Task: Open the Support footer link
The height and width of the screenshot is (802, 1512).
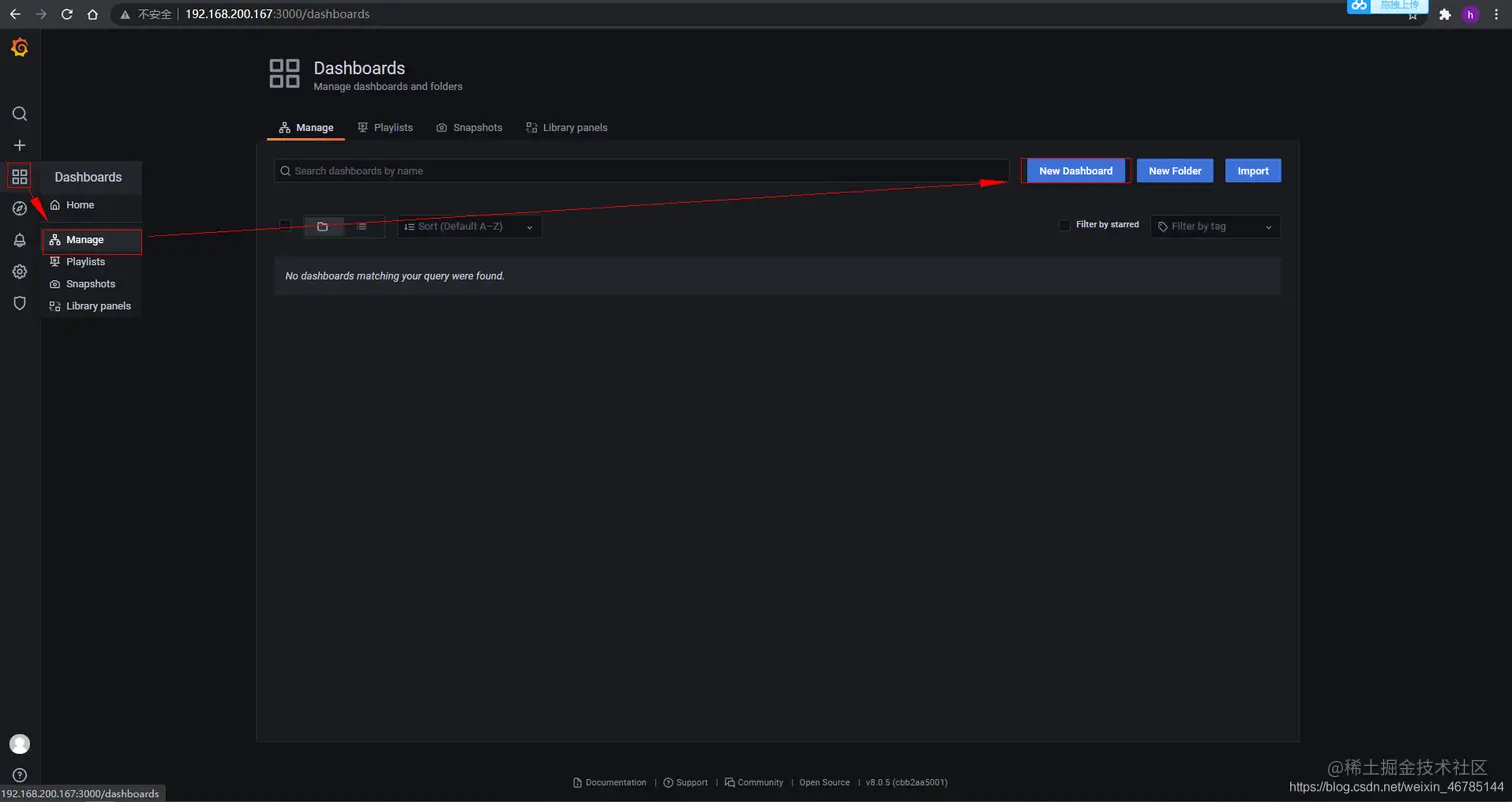Action: [x=686, y=783]
